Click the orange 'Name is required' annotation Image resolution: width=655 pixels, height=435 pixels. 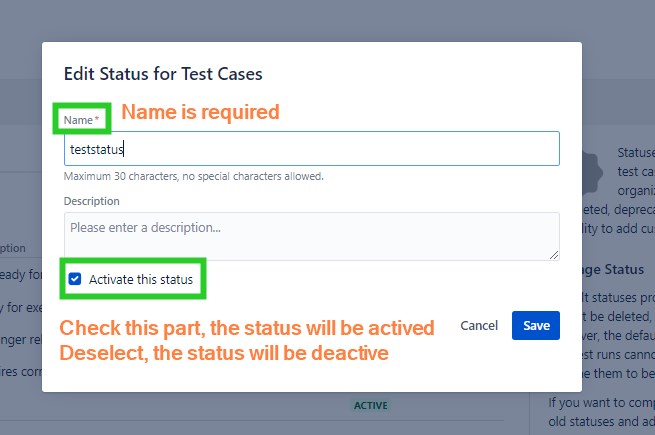tap(200, 112)
